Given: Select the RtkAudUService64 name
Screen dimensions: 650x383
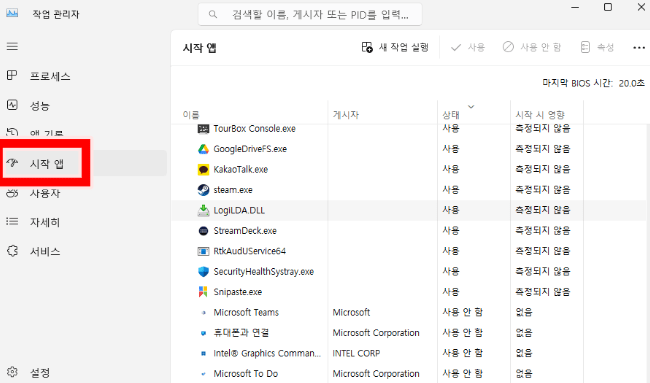Looking at the screenshot, I should coord(250,251).
